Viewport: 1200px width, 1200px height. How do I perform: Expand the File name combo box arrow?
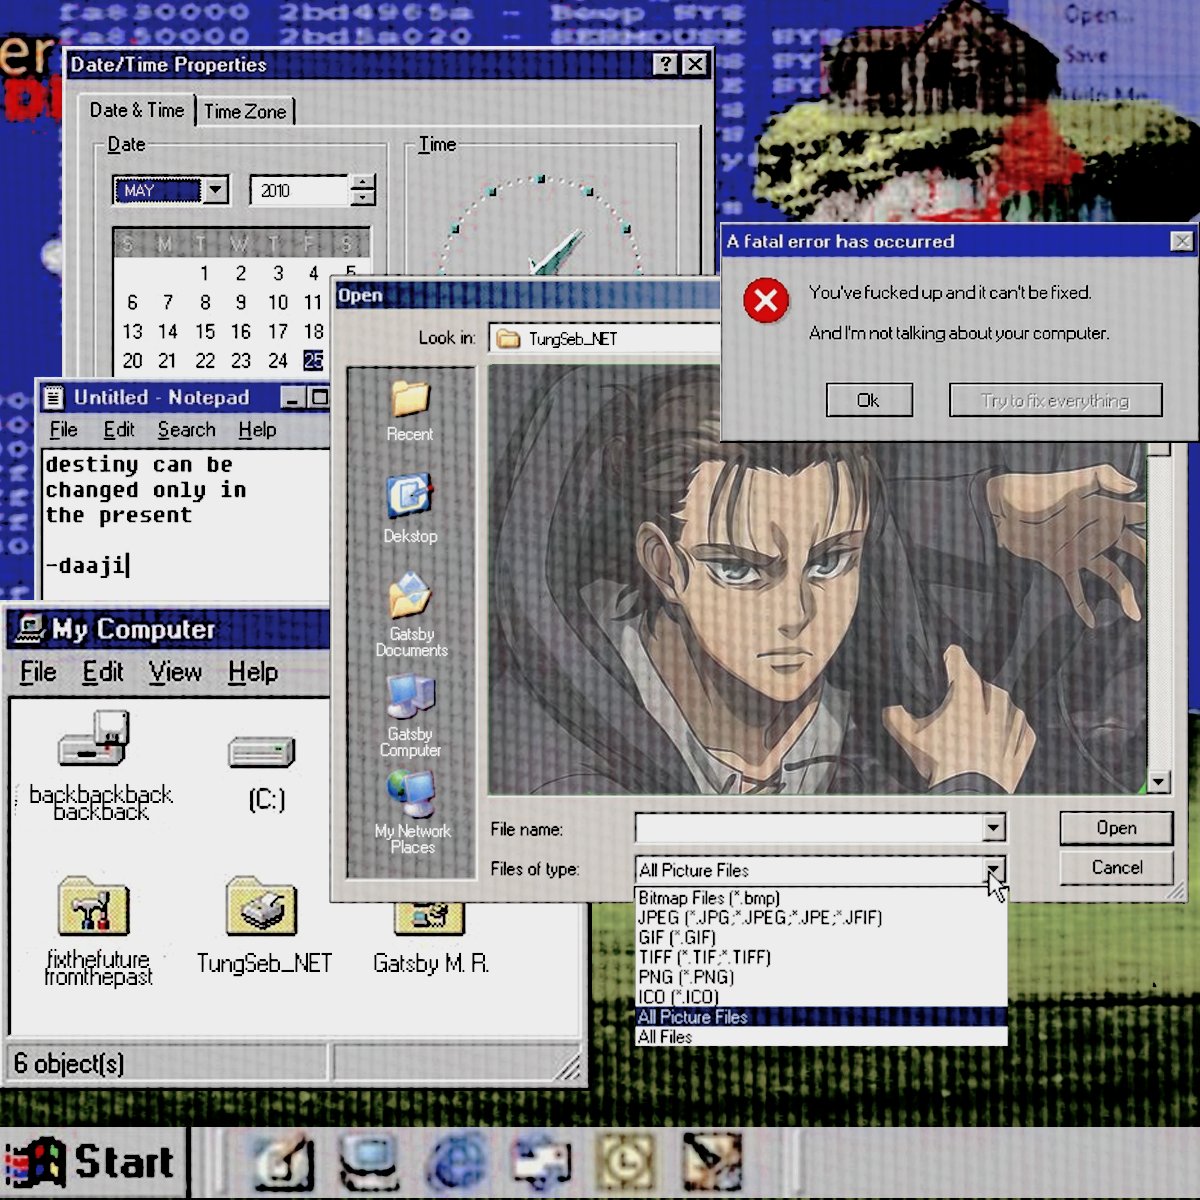(x=993, y=828)
